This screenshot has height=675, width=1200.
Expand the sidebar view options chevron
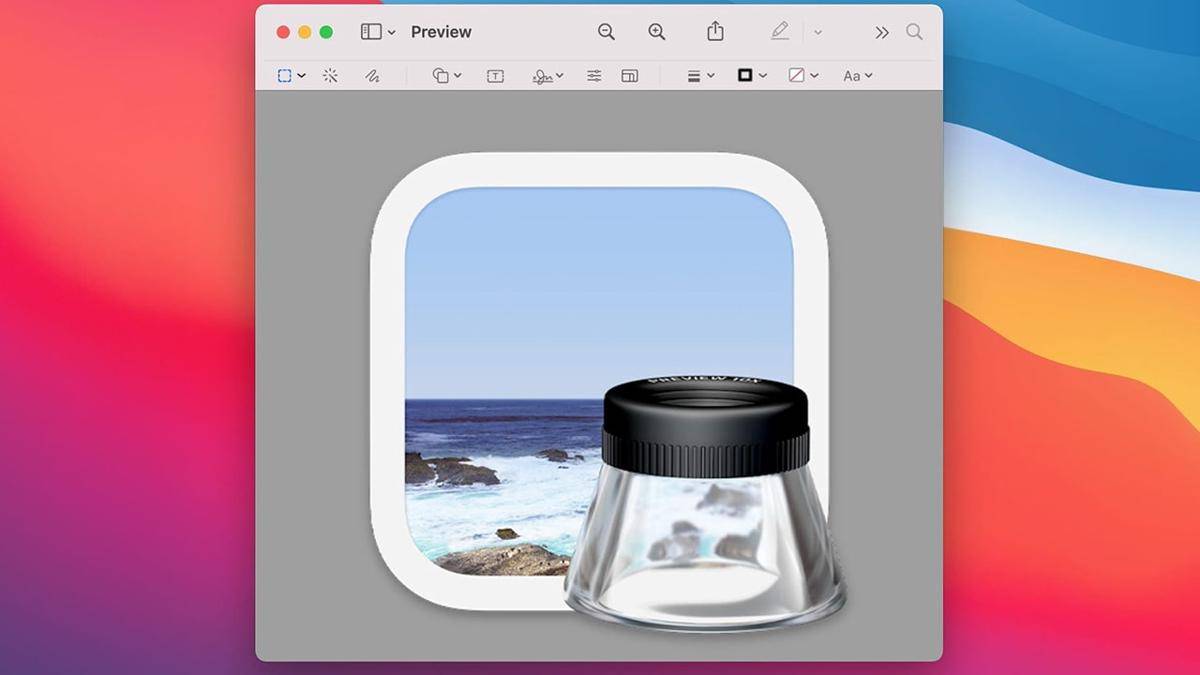pos(391,32)
